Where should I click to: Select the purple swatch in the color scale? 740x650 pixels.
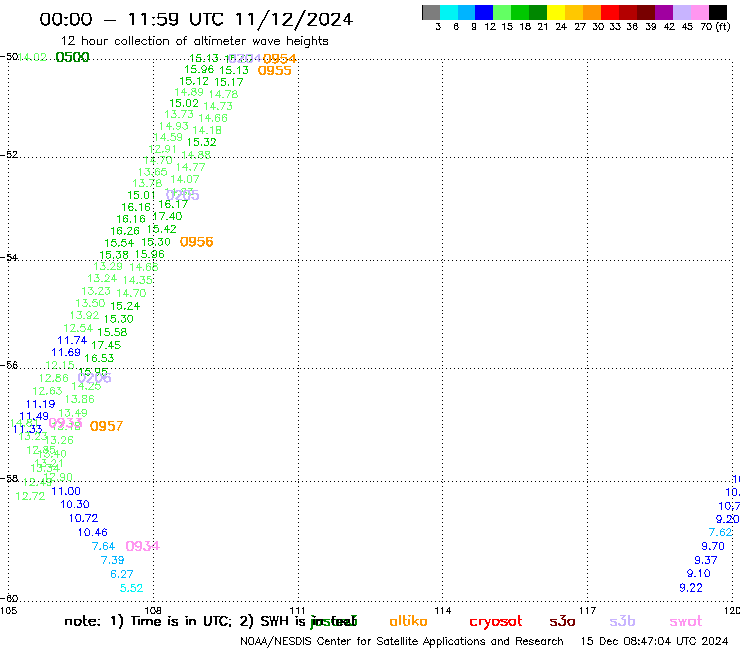point(664,12)
